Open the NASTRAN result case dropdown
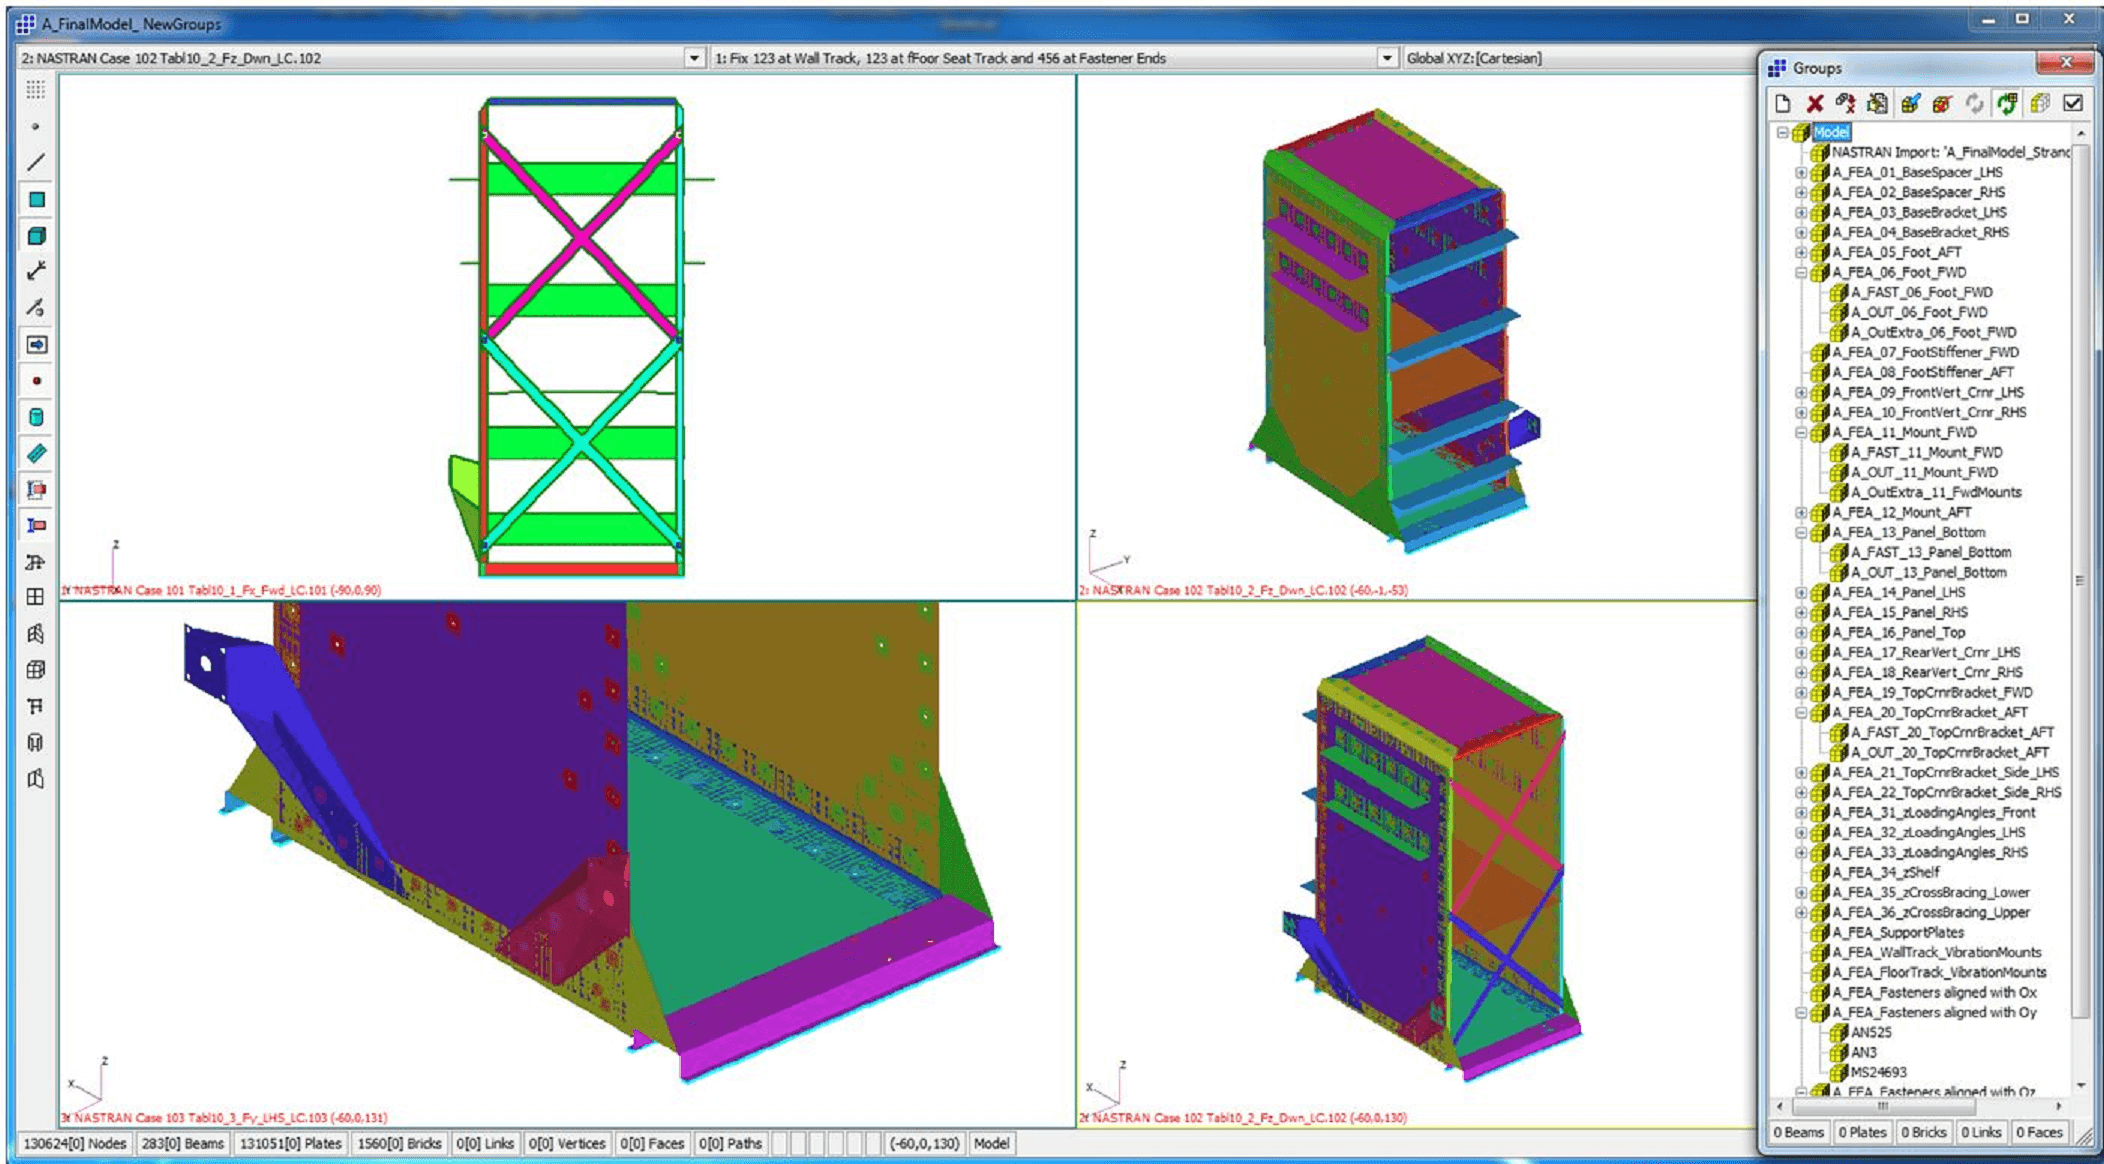Screen dimensions: 2104x1164 pyautogui.click(x=695, y=58)
